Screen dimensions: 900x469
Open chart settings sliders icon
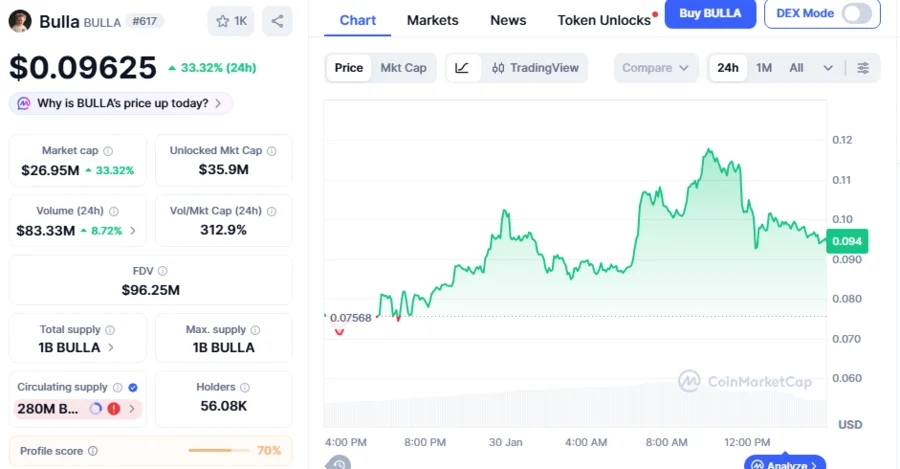tap(863, 68)
